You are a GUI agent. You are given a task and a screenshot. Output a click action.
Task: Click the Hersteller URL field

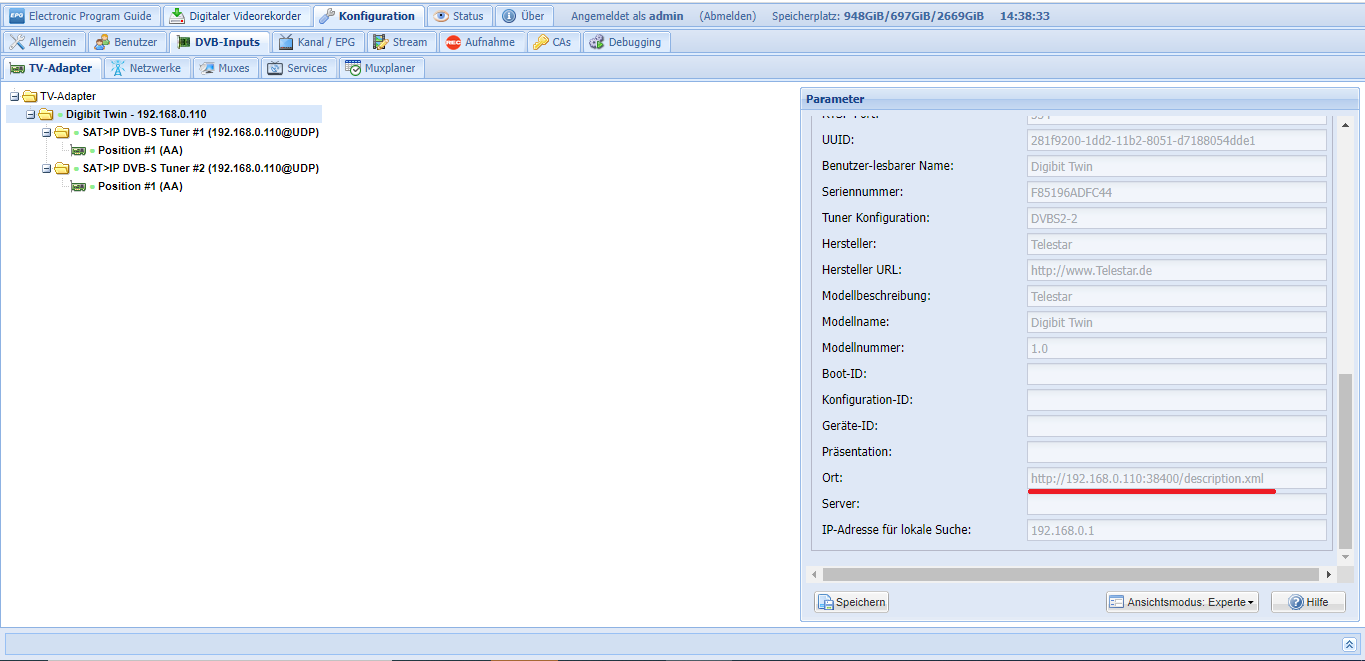coord(1177,270)
